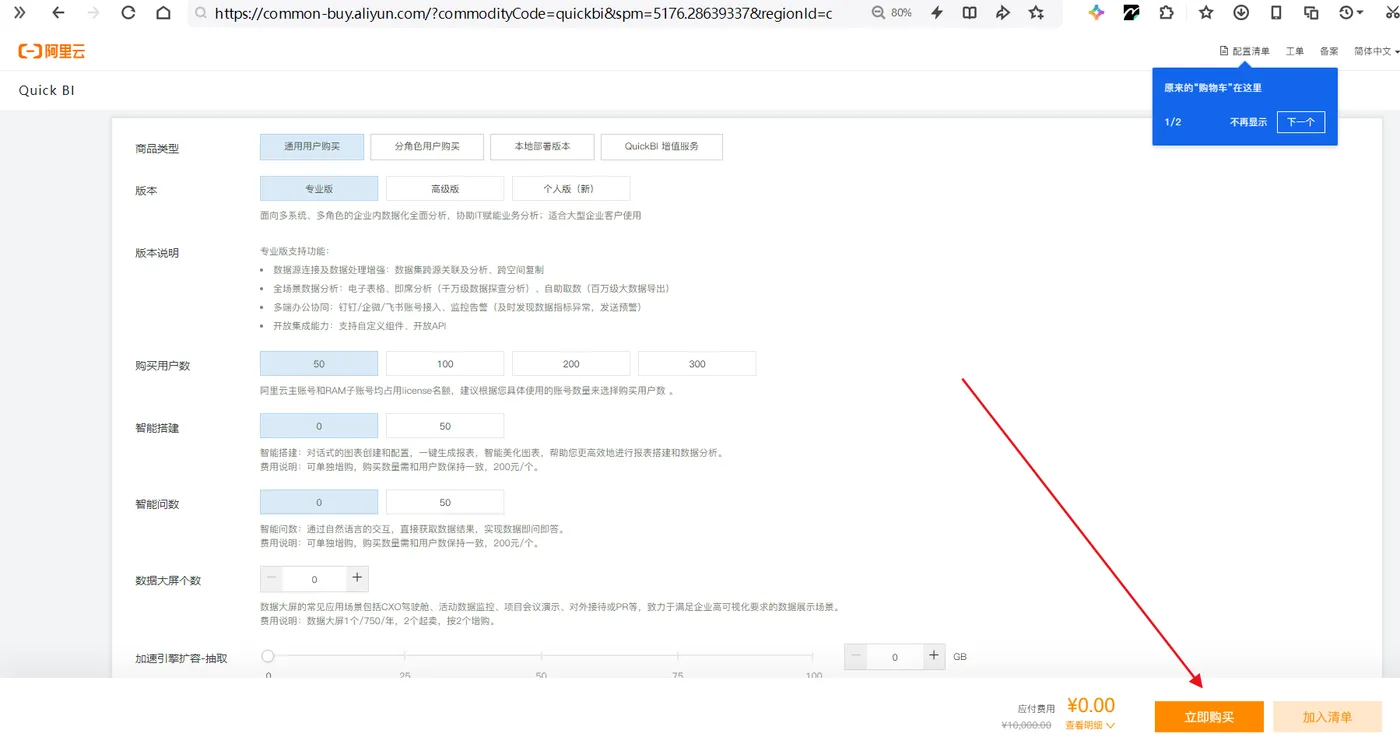1400x744 pixels.
Task: Open browser history clock icon
Action: 1350,13
